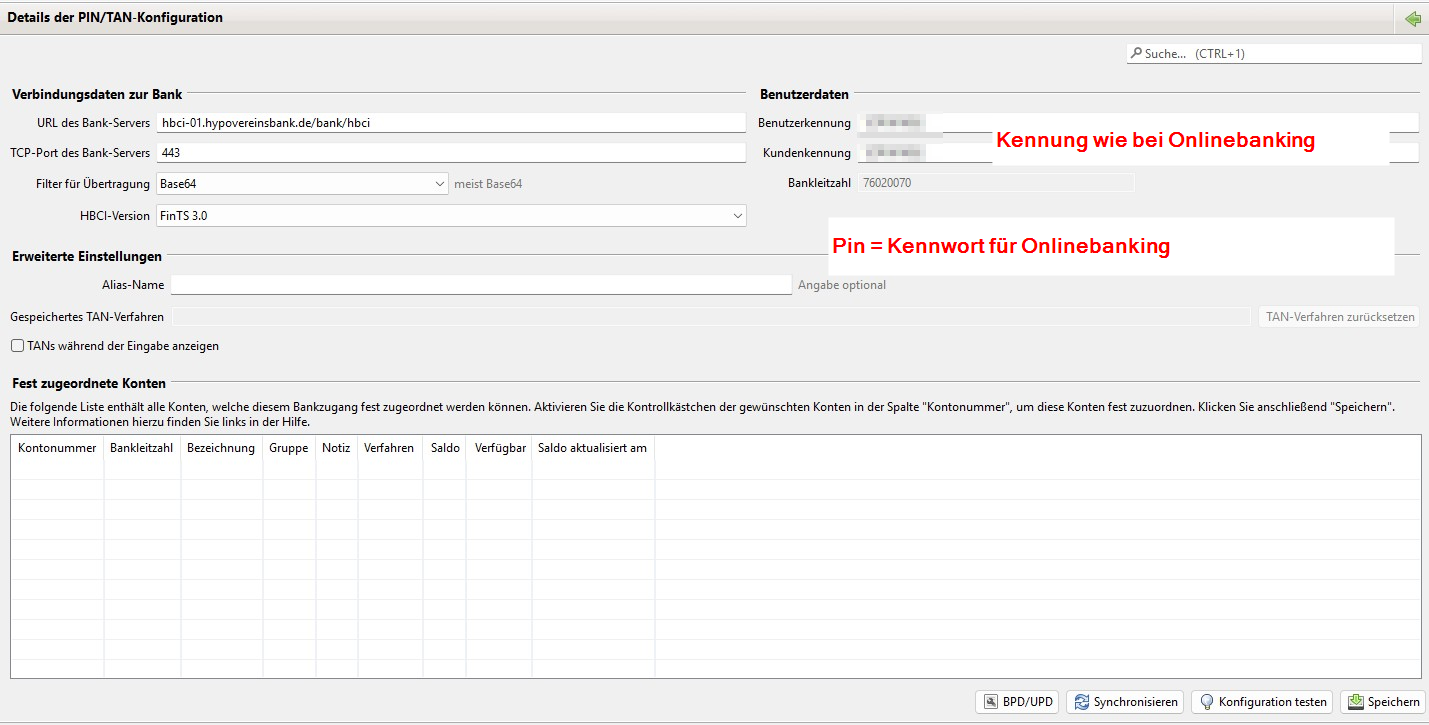The image size is (1429, 725).
Task: Click the Konfiguration testen lightbulb icon
Action: coord(1206,702)
